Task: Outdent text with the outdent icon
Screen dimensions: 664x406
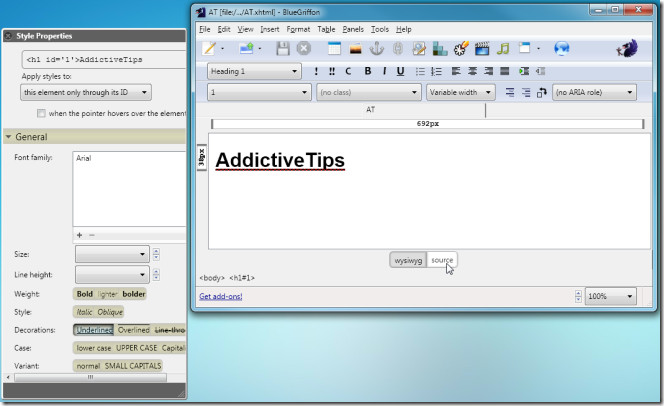Action: coord(540,71)
